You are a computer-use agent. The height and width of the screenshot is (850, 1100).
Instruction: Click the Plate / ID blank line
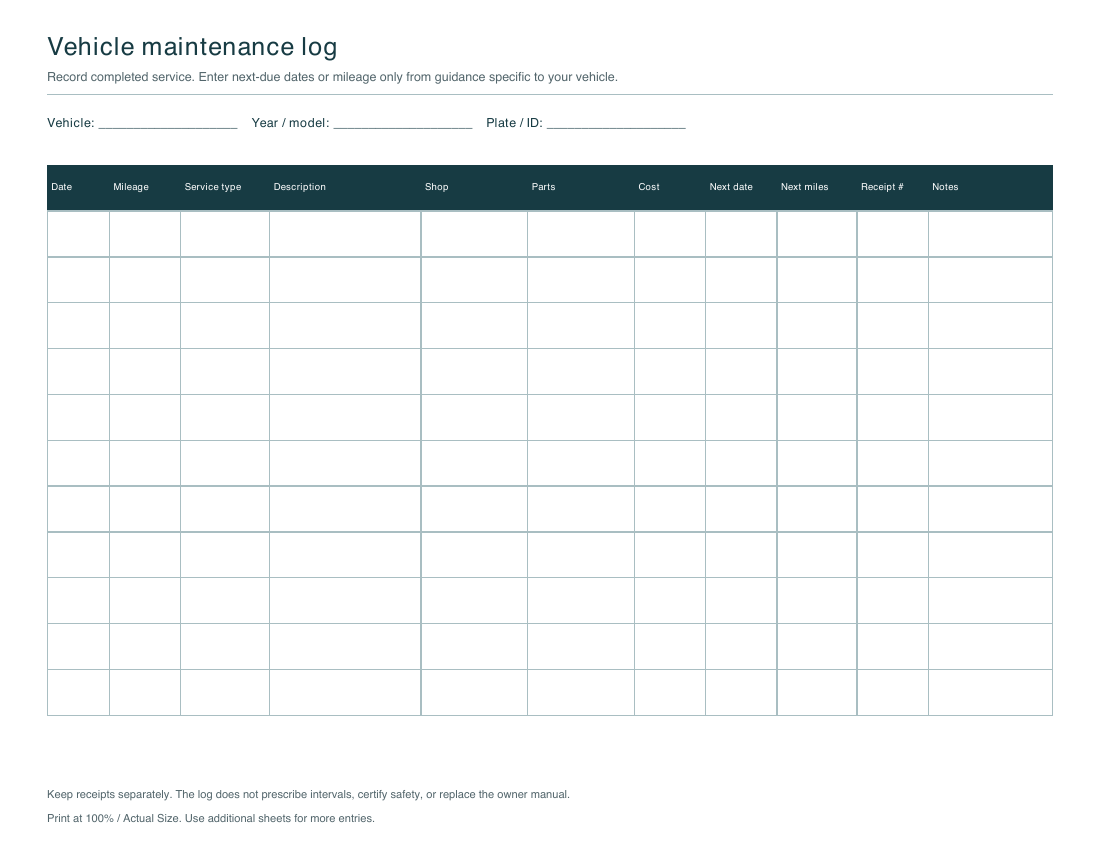coord(616,123)
